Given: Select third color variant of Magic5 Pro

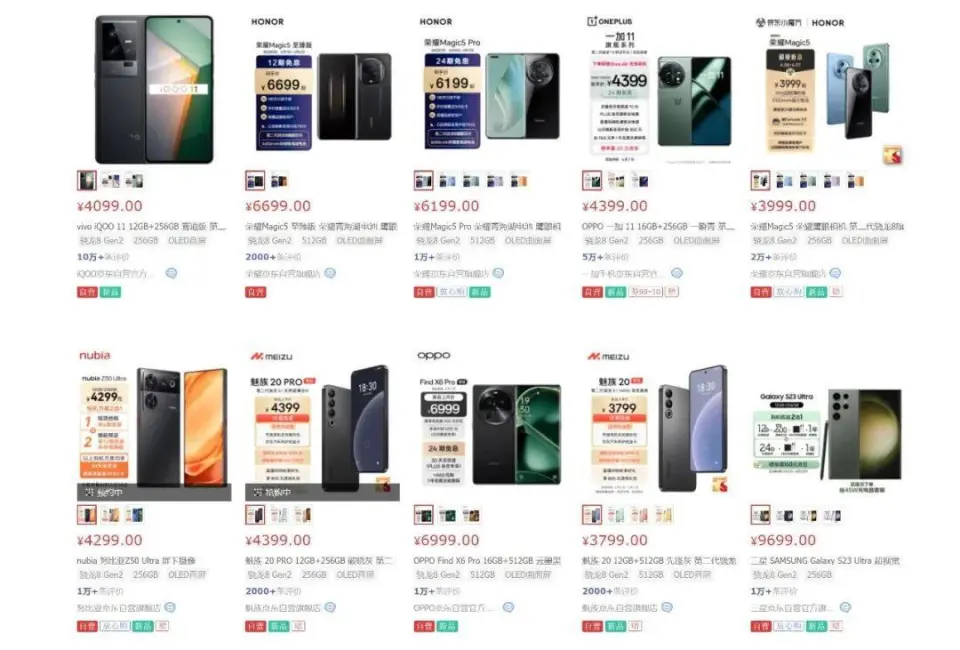Looking at the screenshot, I should pos(471,181).
